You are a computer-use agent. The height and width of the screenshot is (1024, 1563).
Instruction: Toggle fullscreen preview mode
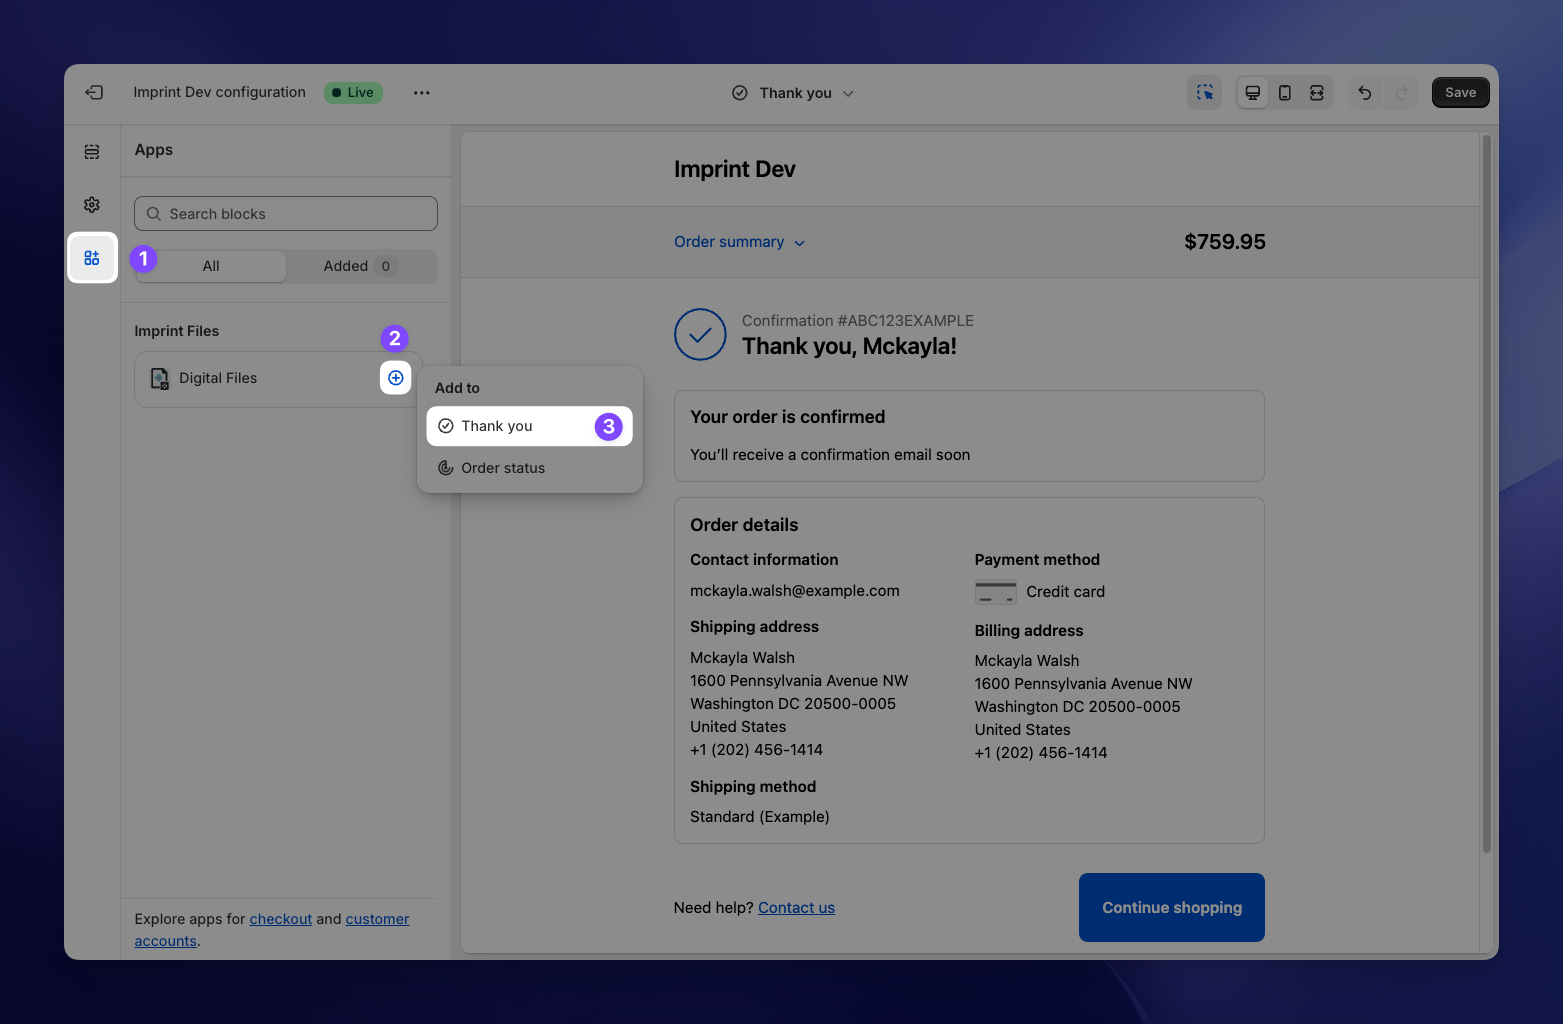pos(1317,93)
